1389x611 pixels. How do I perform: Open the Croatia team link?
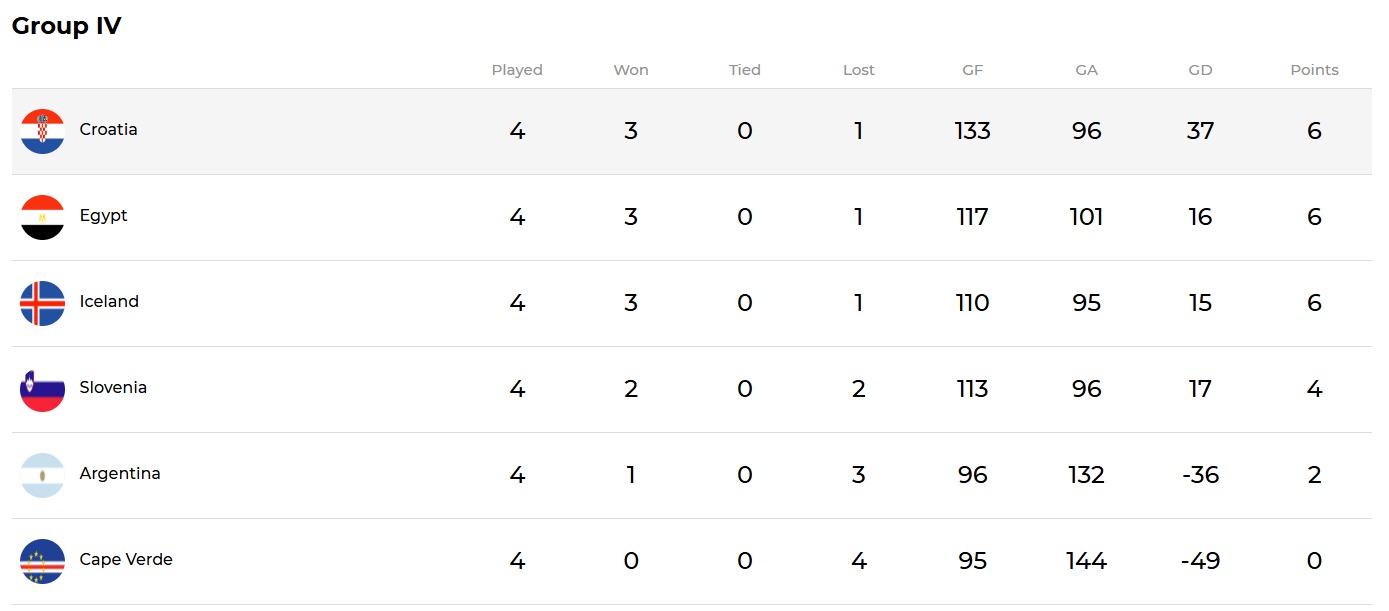click(x=108, y=130)
